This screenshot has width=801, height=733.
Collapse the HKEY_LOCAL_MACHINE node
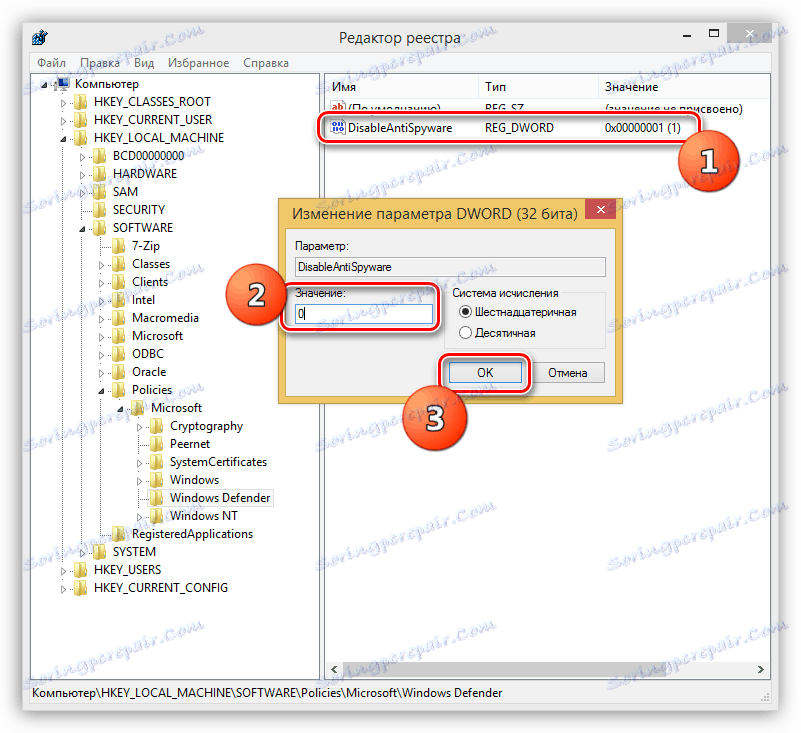click(x=63, y=139)
